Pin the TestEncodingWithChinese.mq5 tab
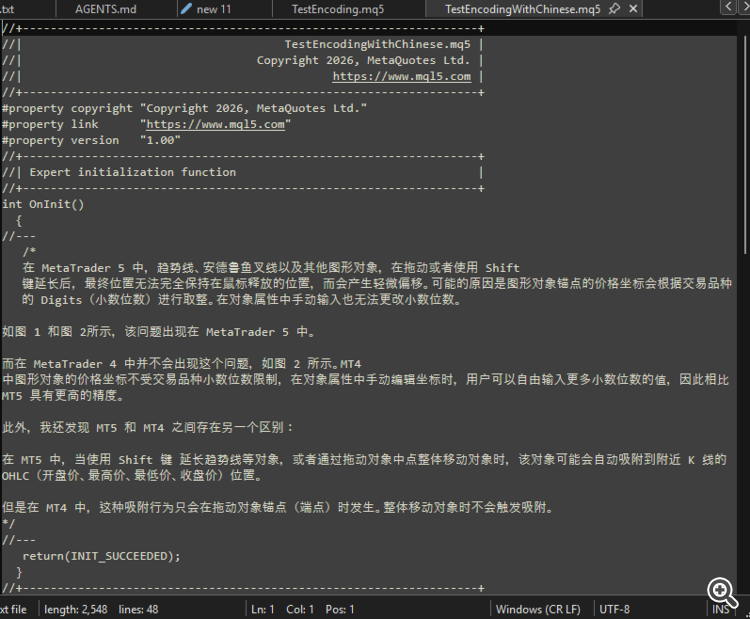The width and height of the screenshot is (750, 619). point(615,9)
